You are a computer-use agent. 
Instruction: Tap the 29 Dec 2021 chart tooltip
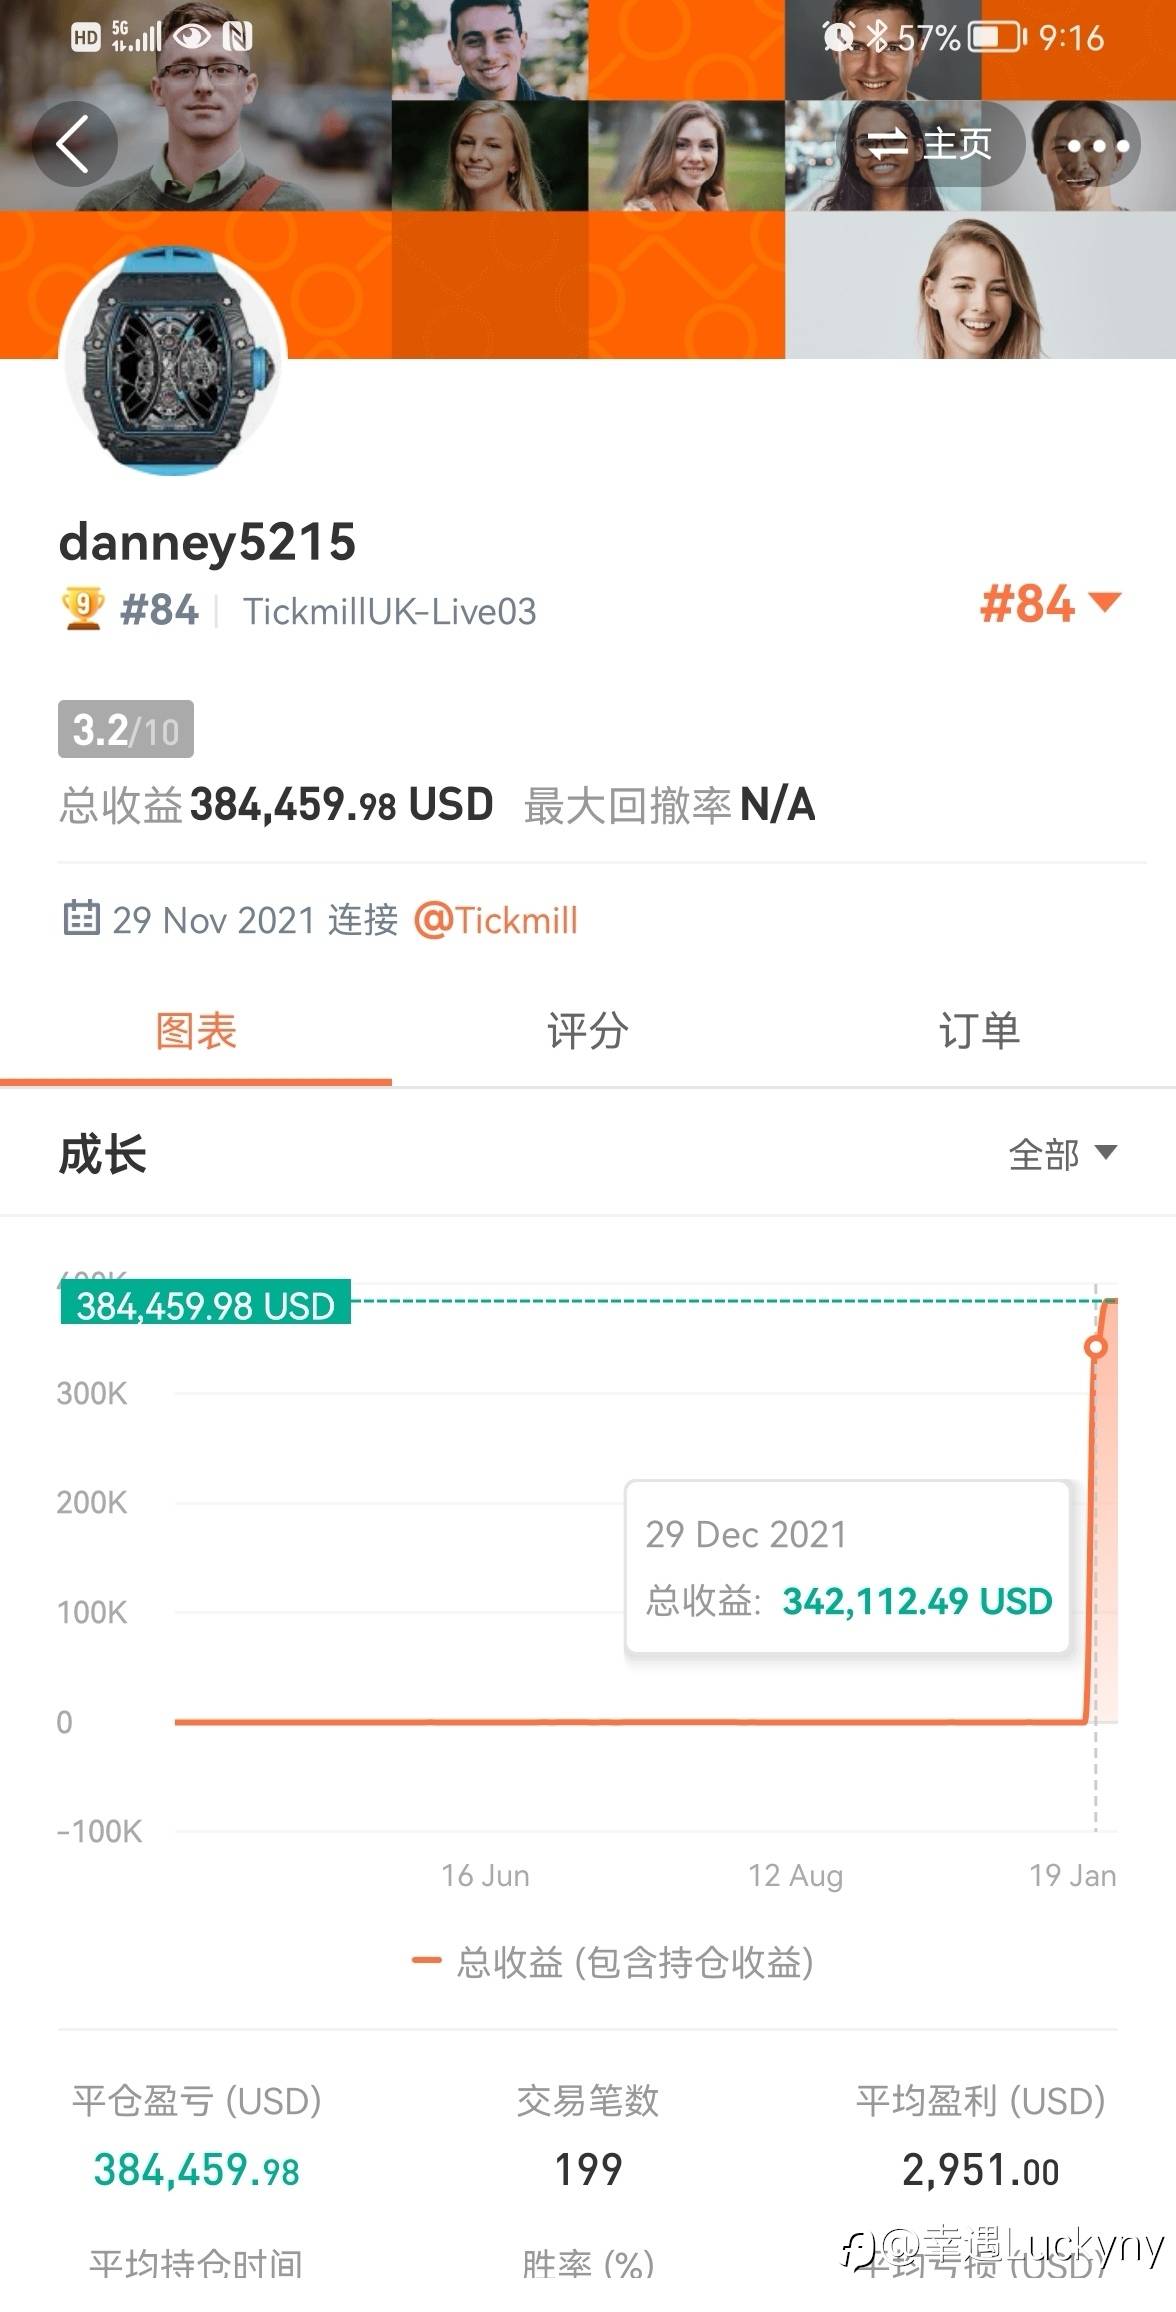(x=848, y=1567)
